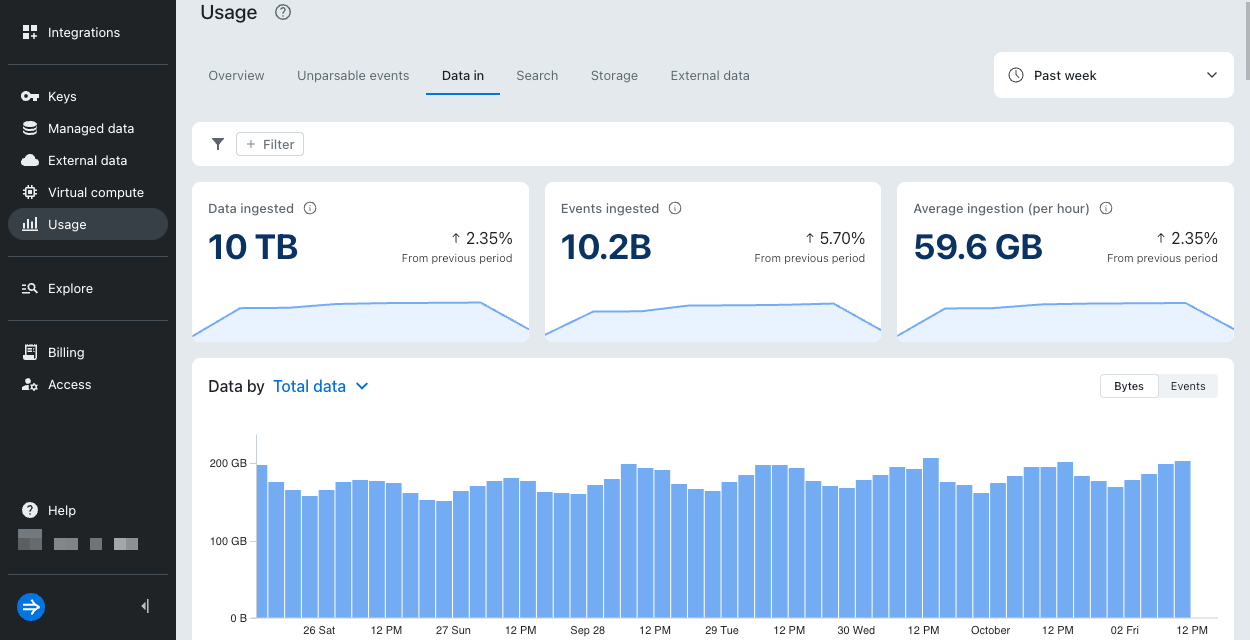Switch the chart to Events
The height and width of the screenshot is (640, 1250).
tap(1188, 386)
